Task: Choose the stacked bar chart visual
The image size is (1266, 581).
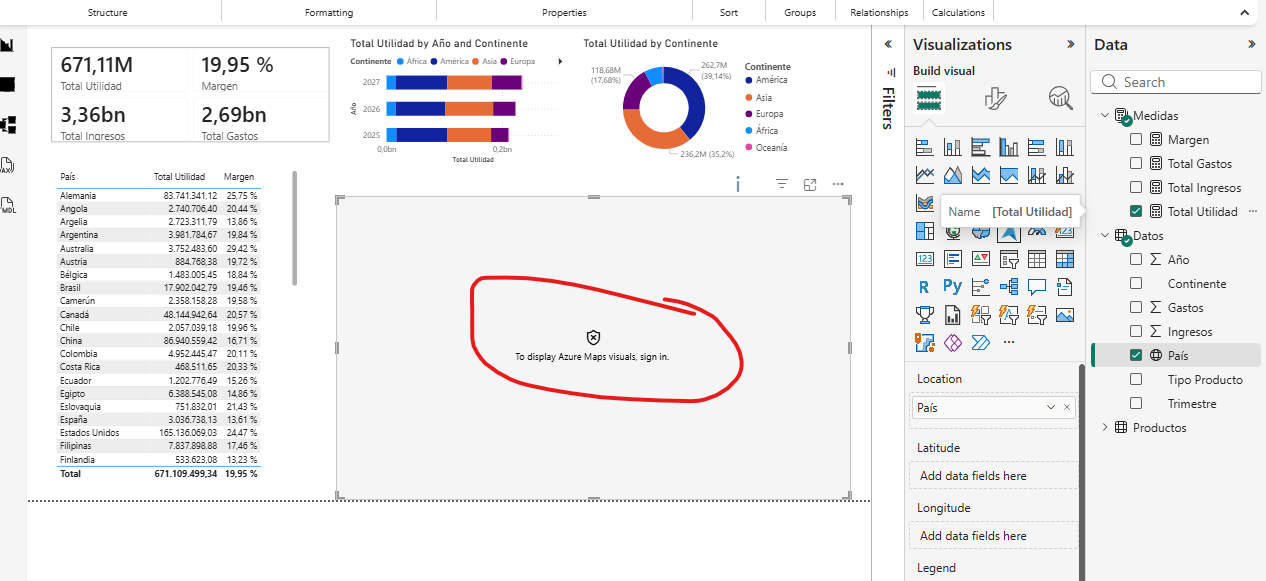Action: [924, 147]
